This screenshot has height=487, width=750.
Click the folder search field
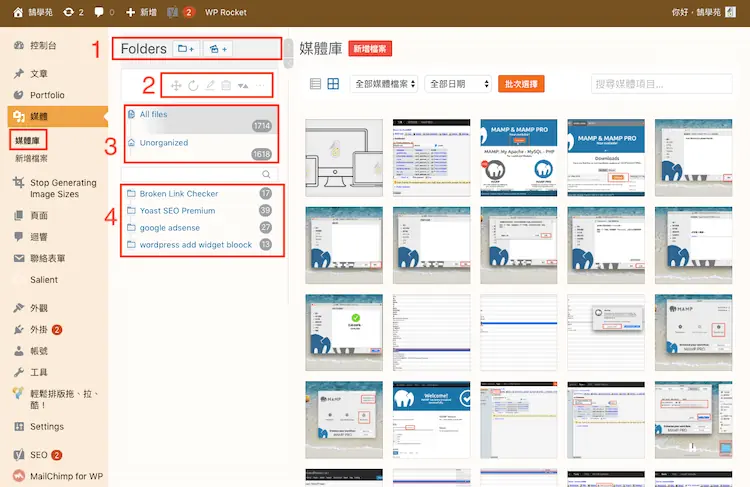[x=199, y=174]
